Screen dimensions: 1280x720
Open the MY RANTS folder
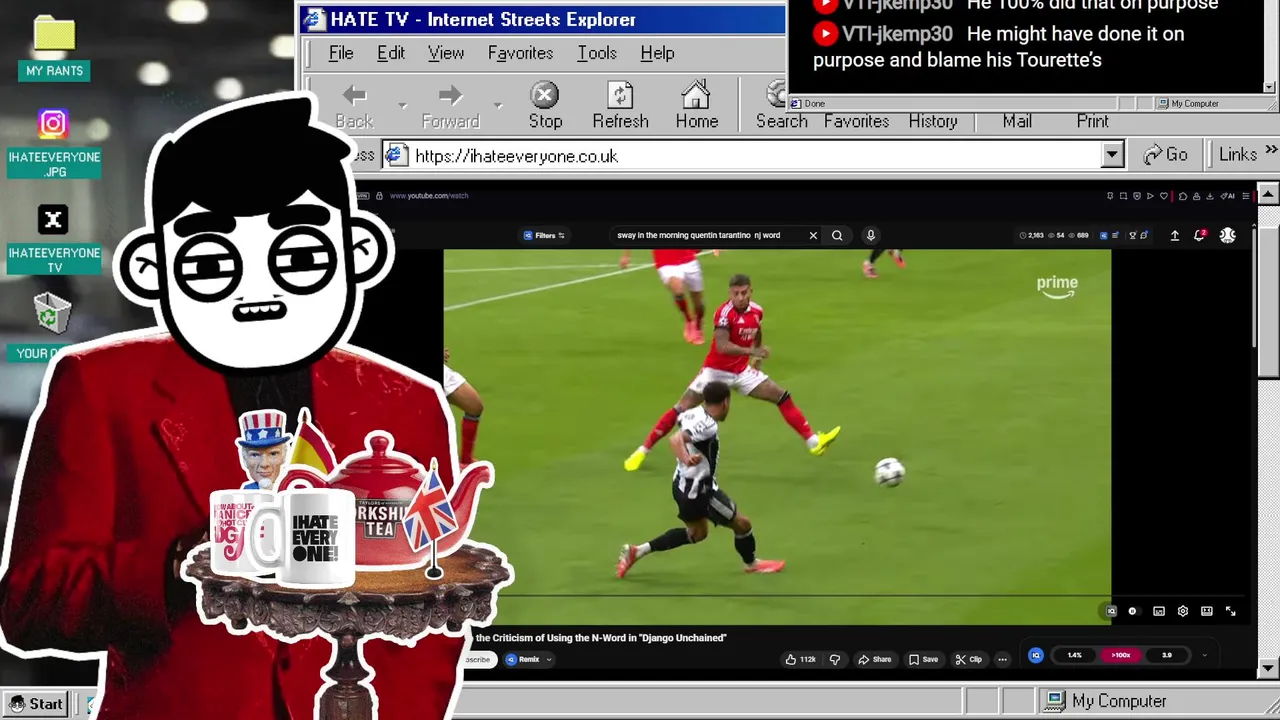54,47
